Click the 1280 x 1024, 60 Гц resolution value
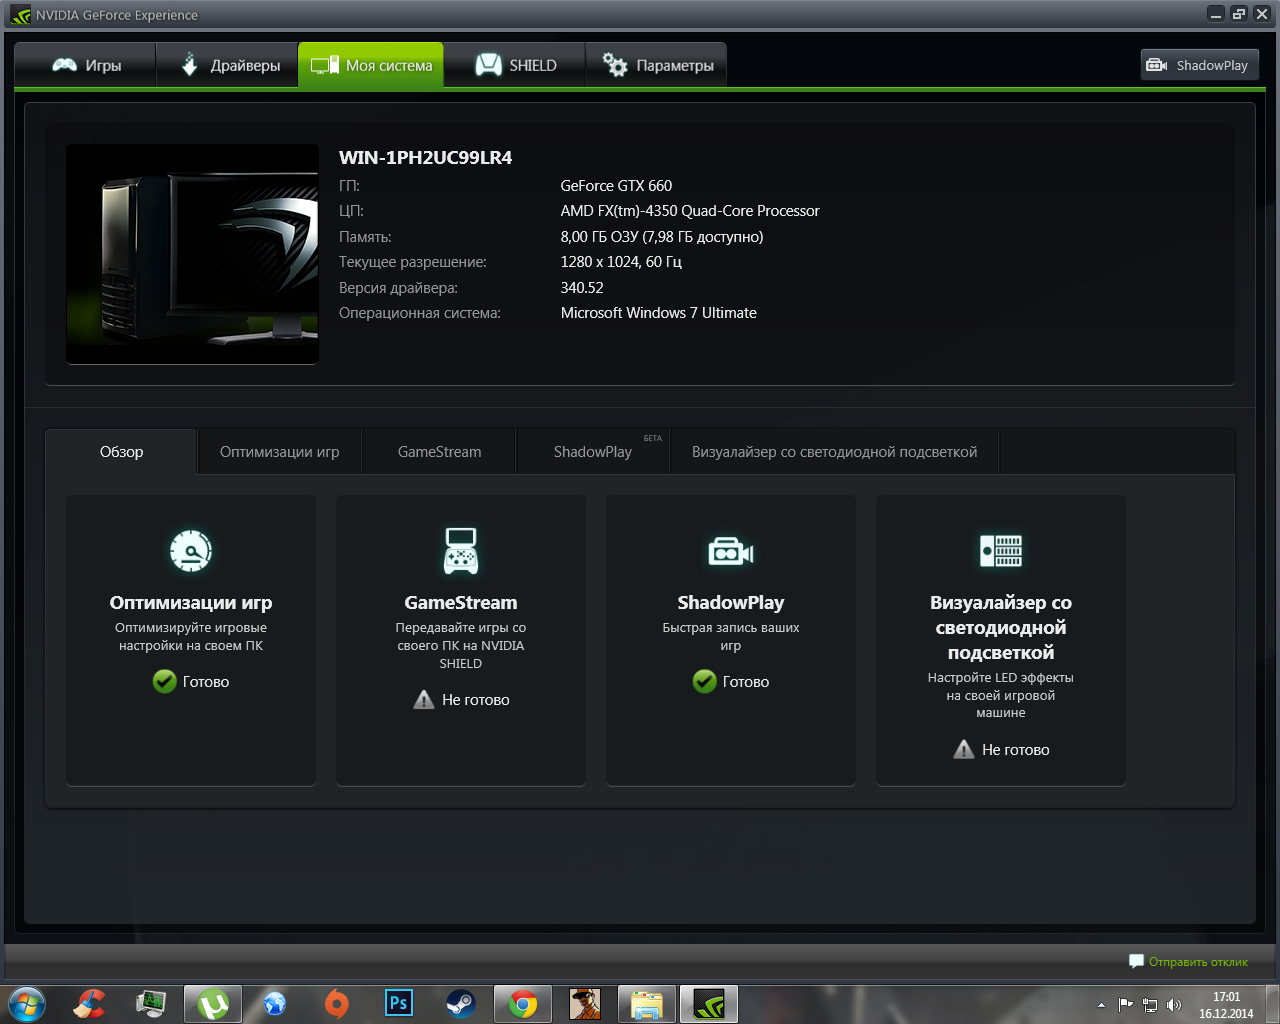 (x=621, y=262)
